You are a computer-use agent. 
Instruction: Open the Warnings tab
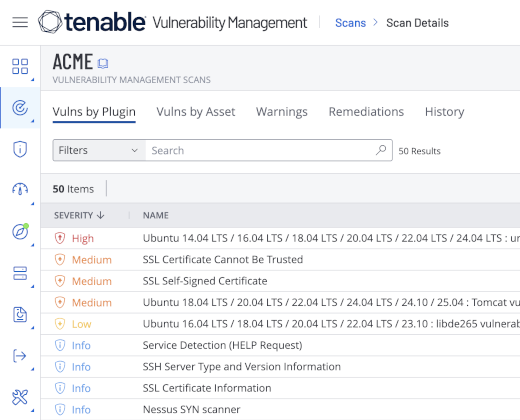282,112
